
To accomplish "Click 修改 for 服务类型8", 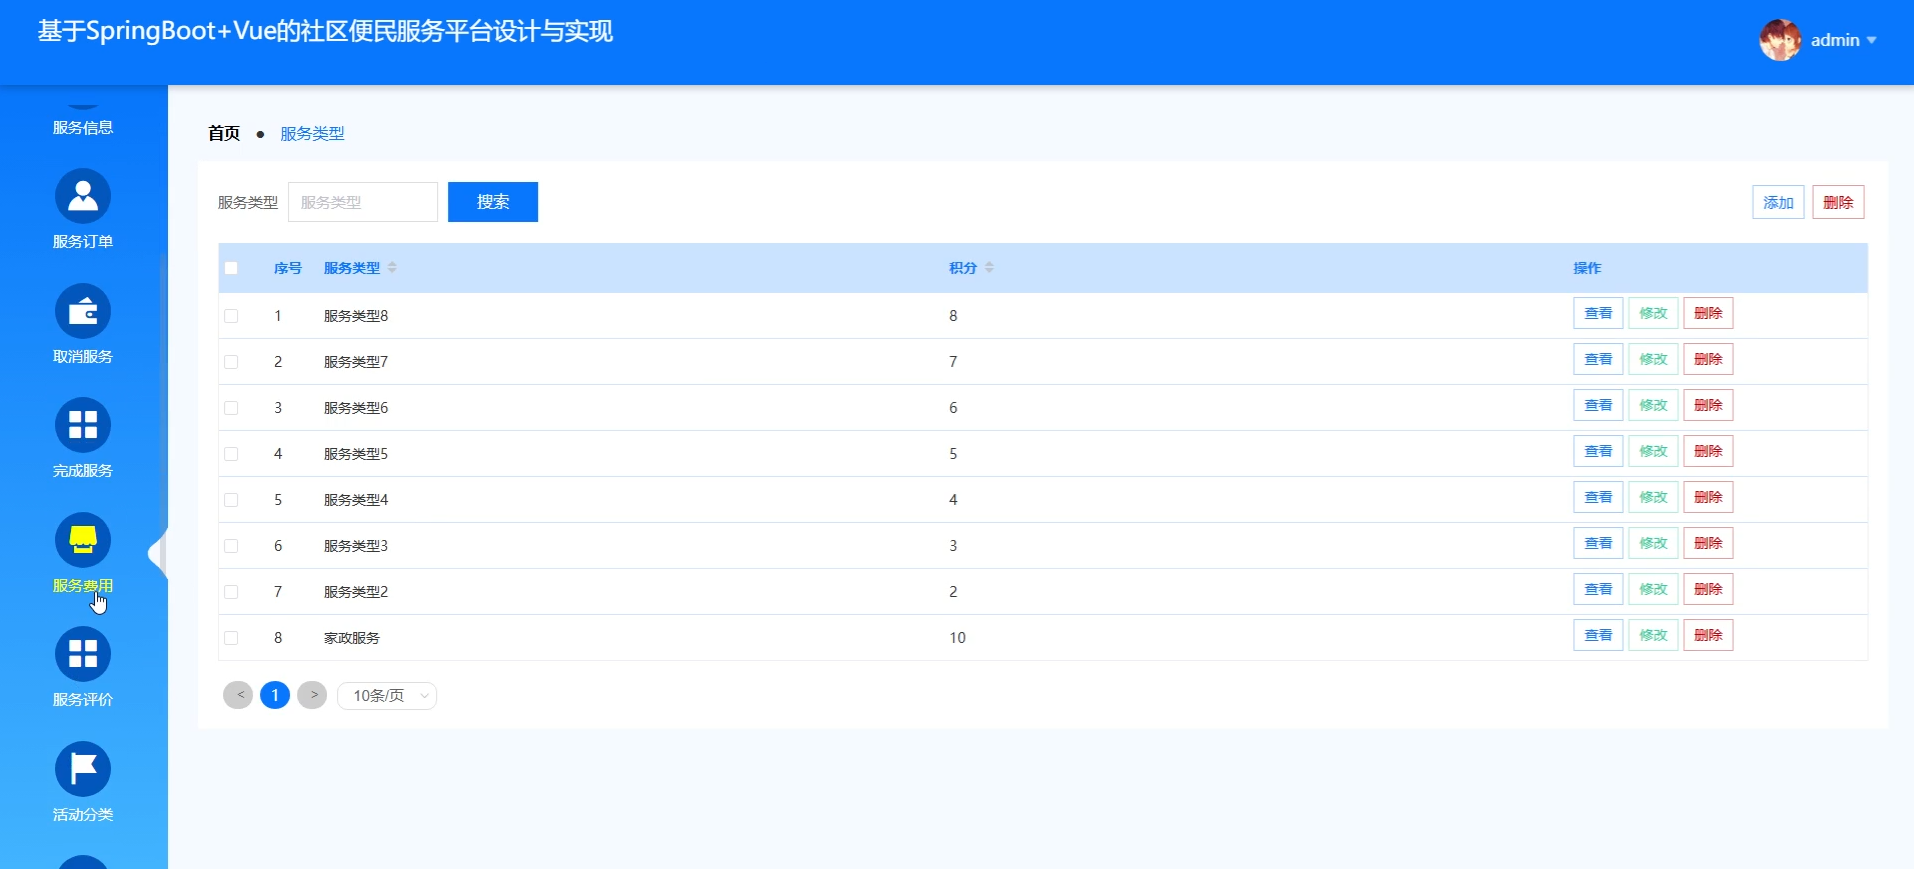I will (1653, 313).
